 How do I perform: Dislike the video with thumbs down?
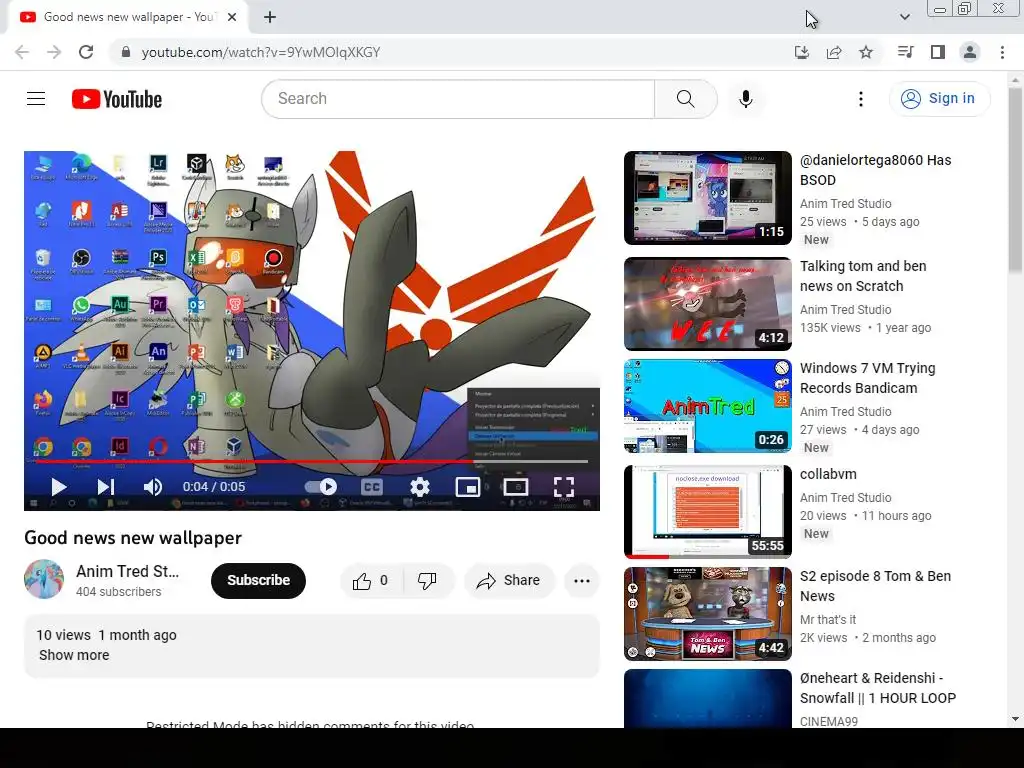click(x=427, y=581)
